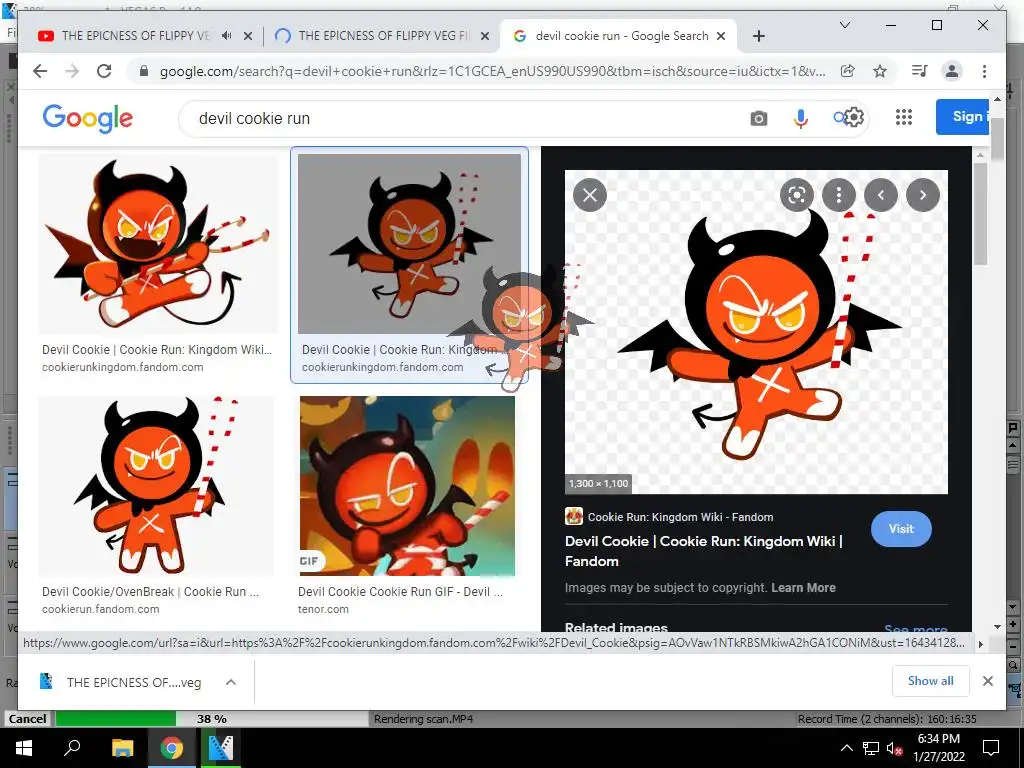Screen dimensions: 1024x768
Task: Open the network tray icon
Action: pos(871,748)
